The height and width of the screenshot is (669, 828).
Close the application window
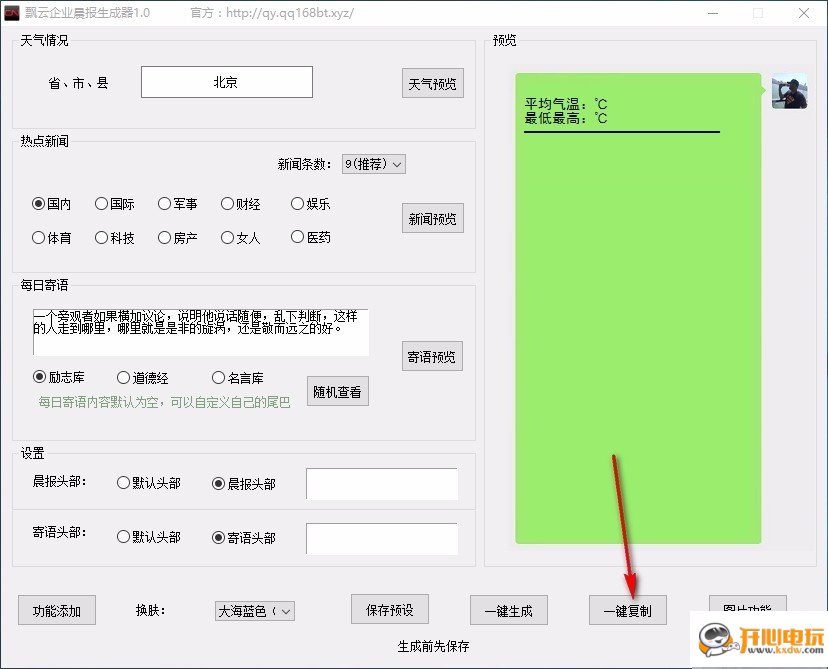(804, 13)
